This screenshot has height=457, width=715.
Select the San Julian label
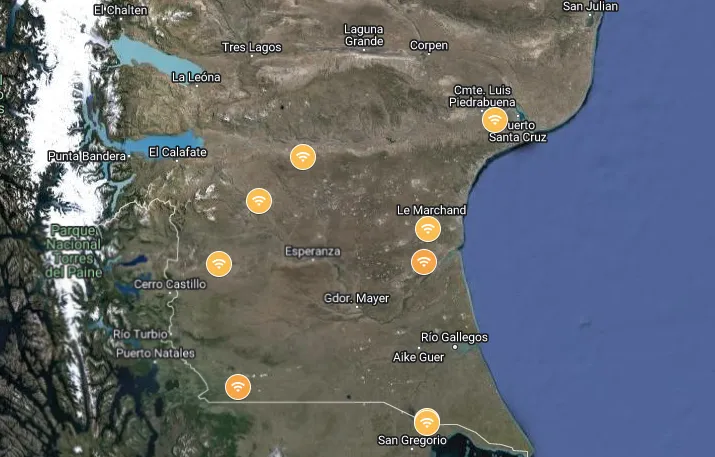point(590,7)
